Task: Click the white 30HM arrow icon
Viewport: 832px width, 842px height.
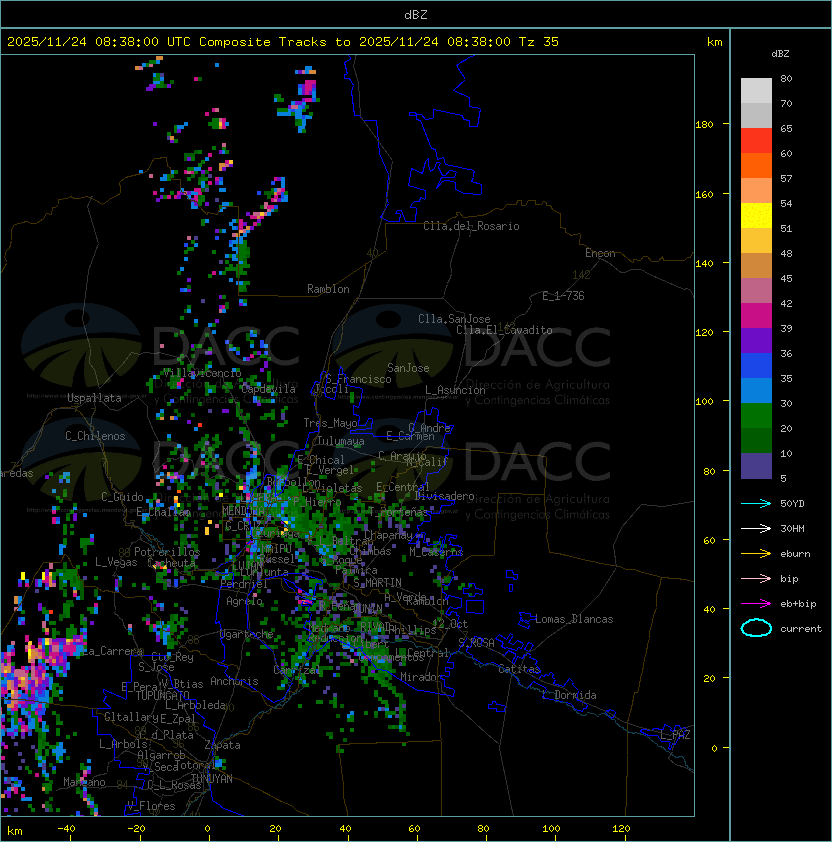Action: point(756,528)
